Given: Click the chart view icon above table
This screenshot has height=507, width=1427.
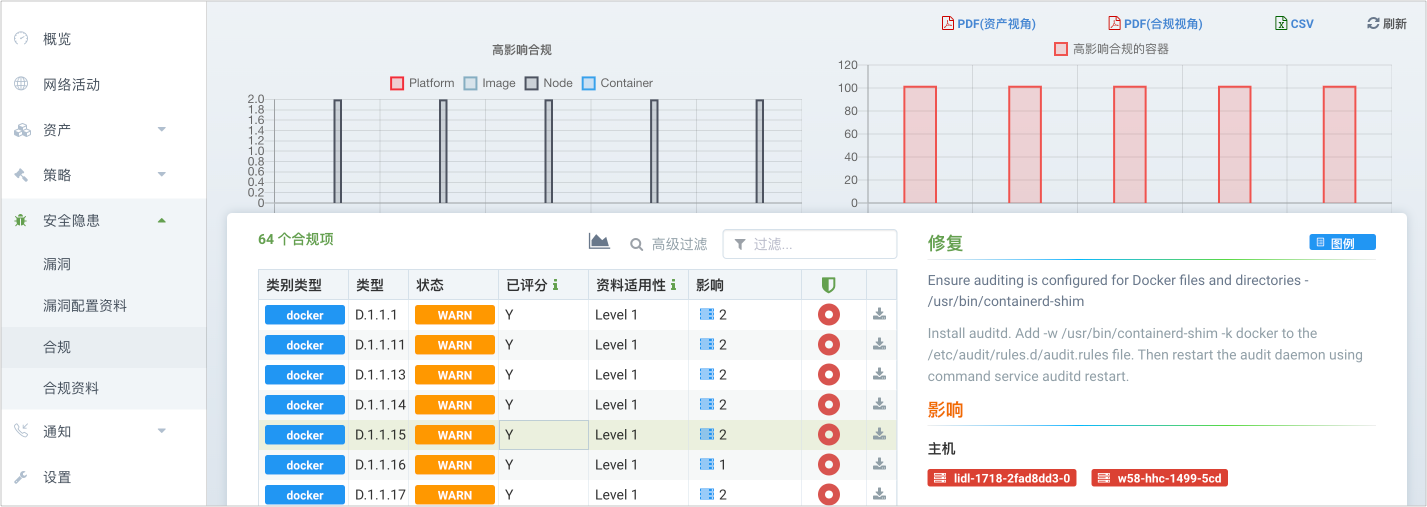Looking at the screenshot, I should click(x=599, y=242).
